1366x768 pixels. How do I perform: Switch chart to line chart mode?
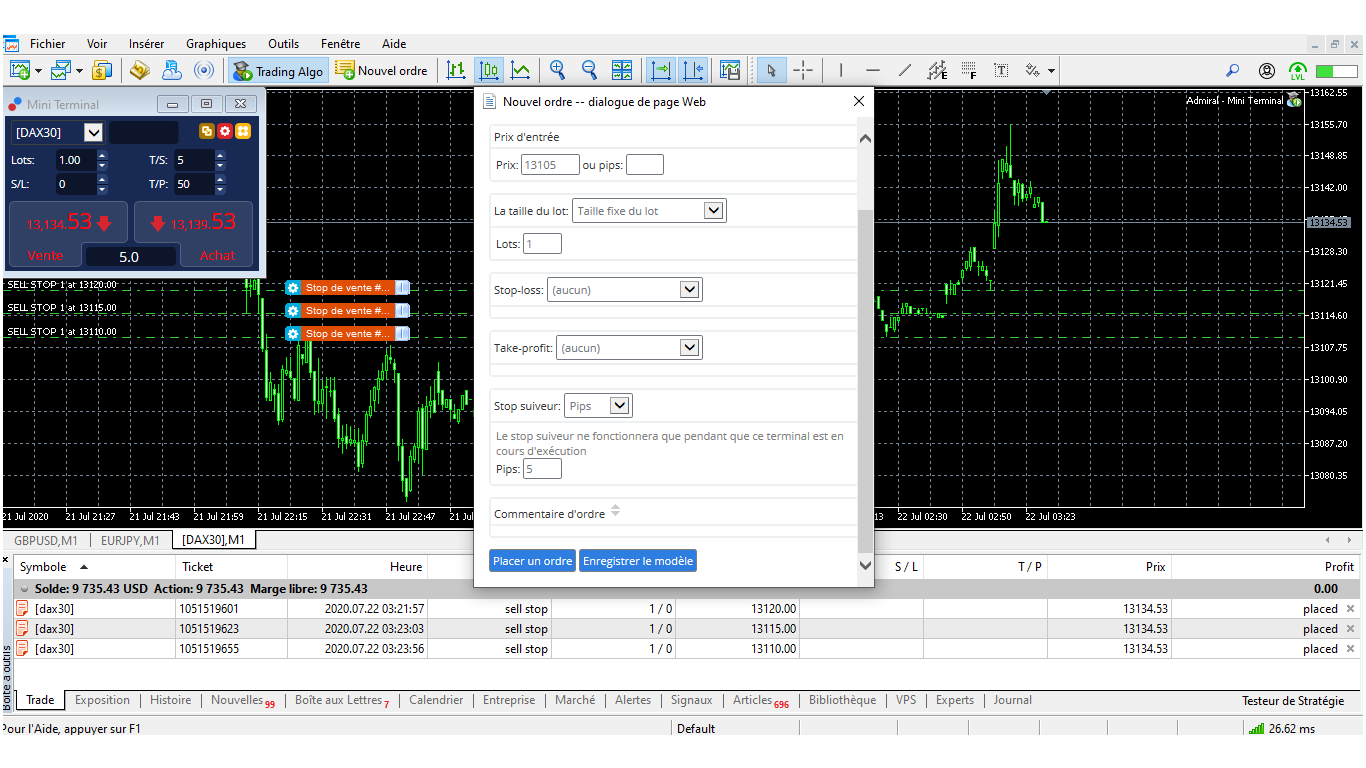[521, 70]
